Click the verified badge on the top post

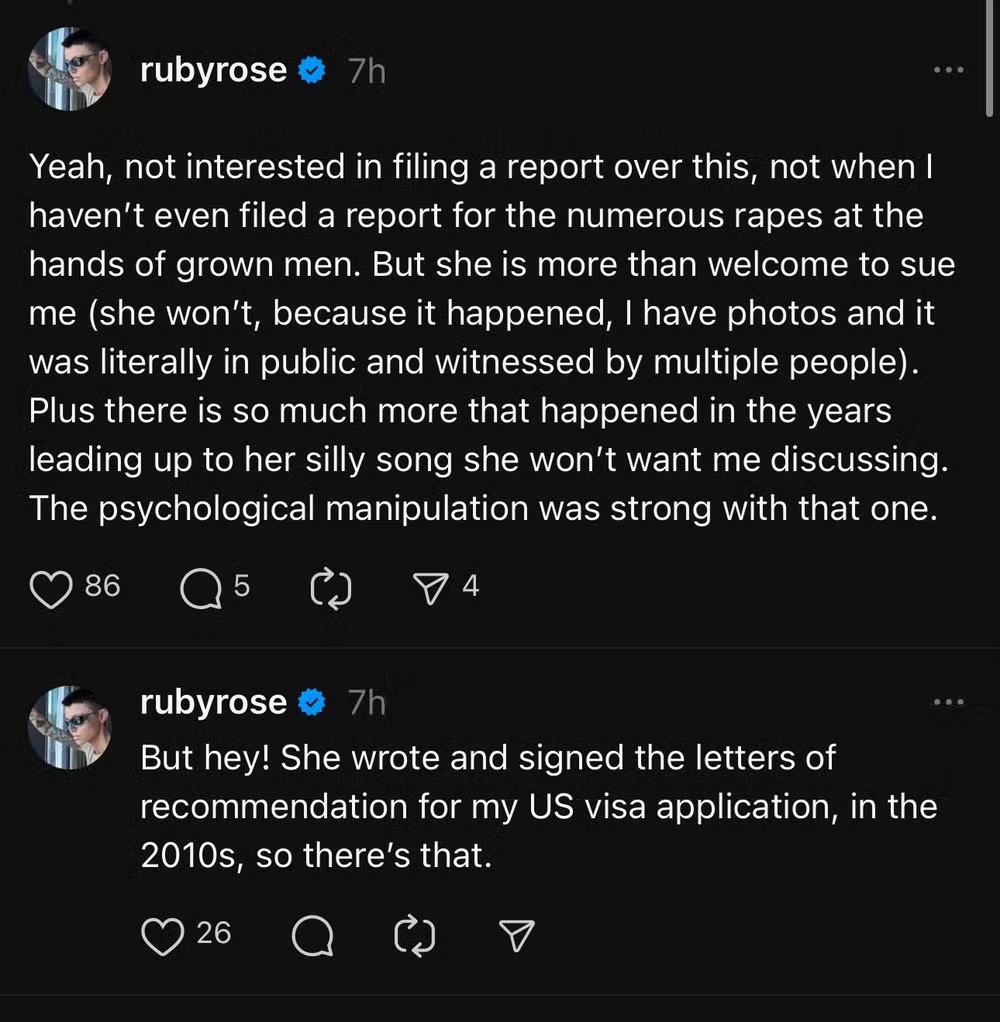[313, 71]
